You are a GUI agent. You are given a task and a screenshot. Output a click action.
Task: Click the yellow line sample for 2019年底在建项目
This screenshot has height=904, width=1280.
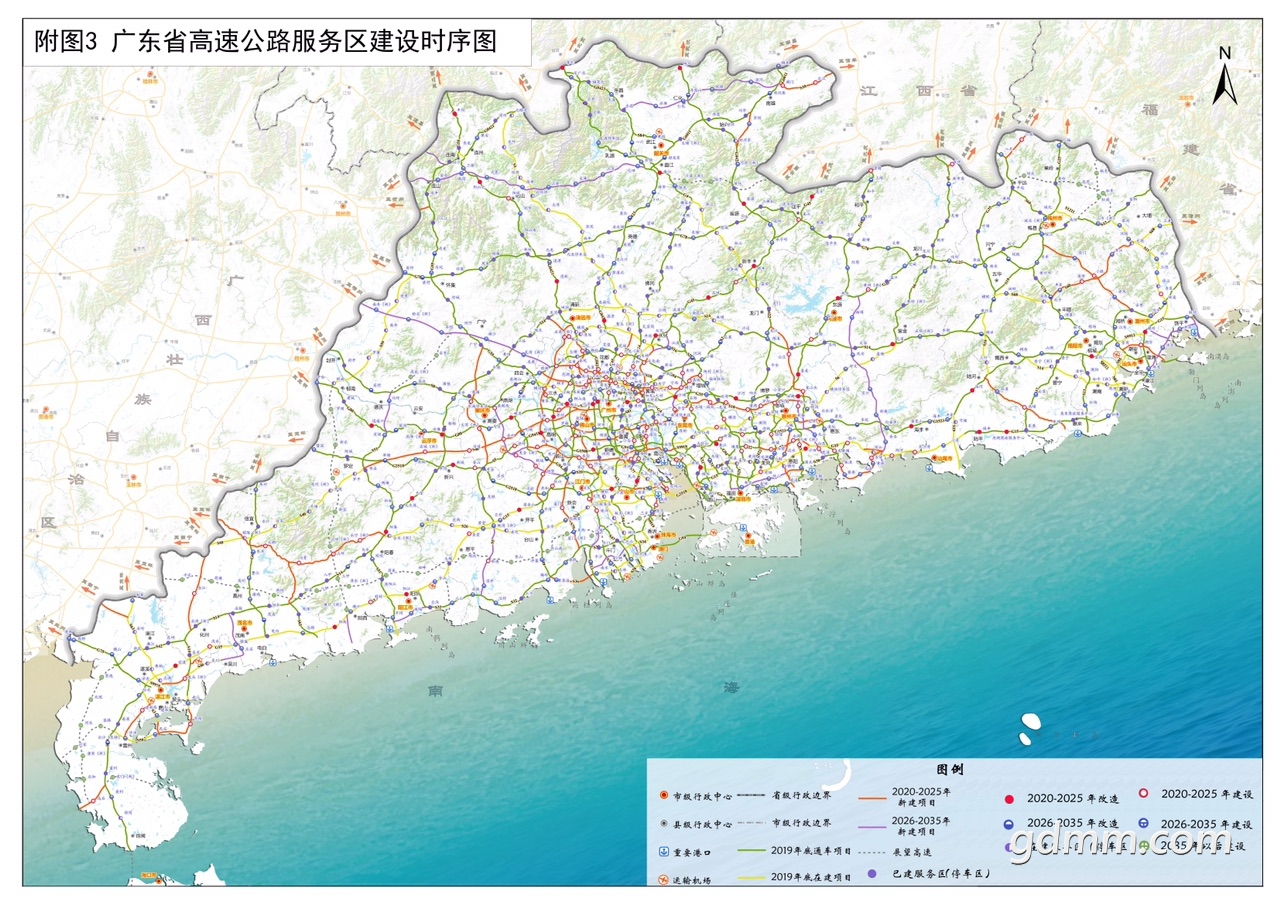[x=751, y=878]
